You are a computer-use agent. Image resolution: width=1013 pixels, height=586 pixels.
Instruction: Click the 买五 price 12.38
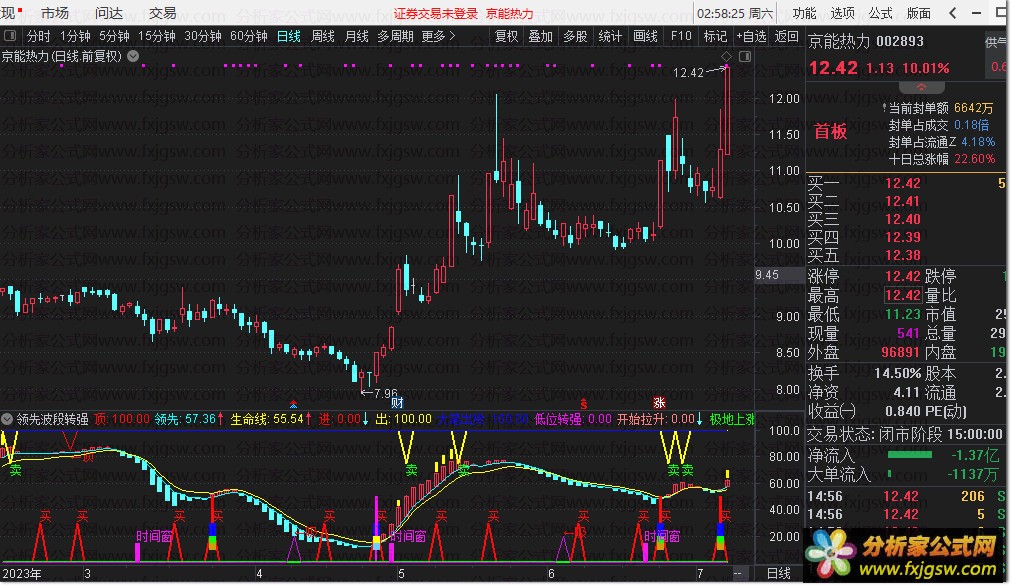903,256
